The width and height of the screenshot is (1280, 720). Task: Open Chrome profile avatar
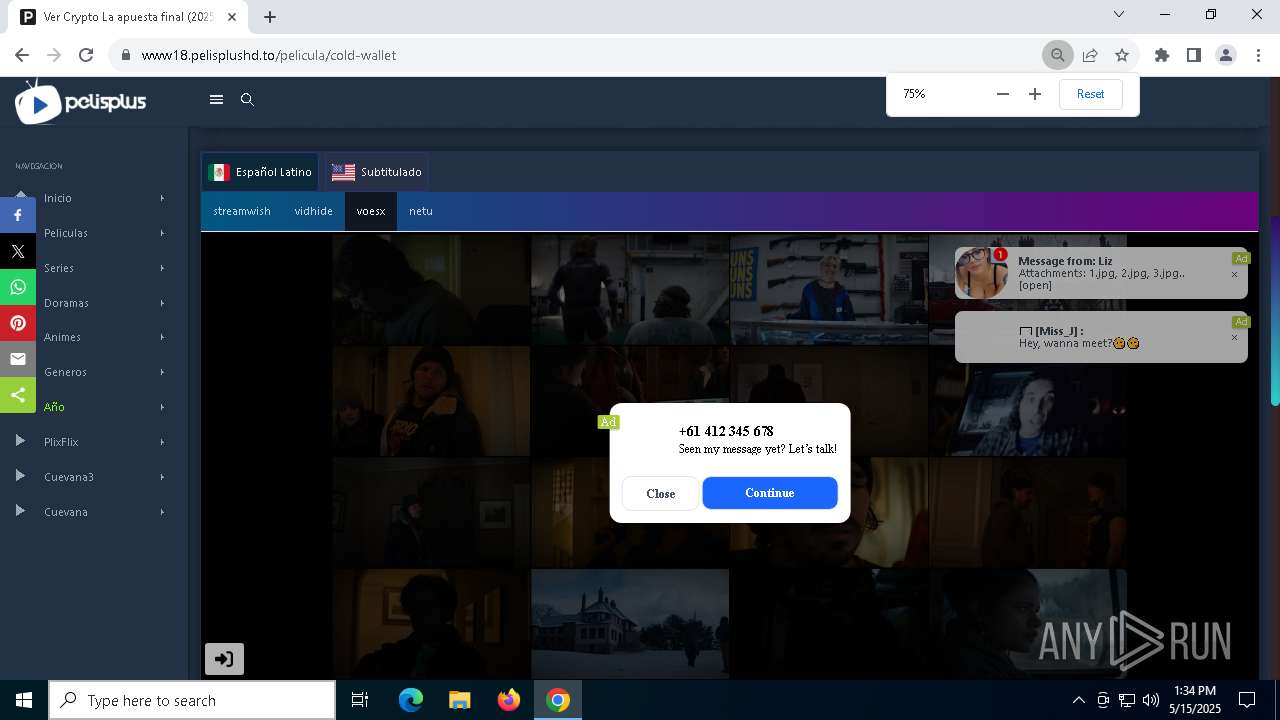point(1226,55)
